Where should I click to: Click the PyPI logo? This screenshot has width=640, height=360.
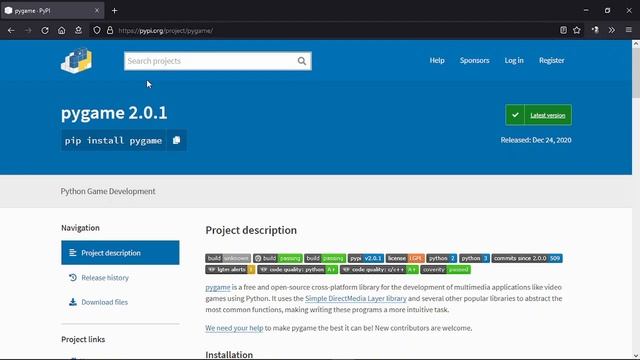click(76, 60)
